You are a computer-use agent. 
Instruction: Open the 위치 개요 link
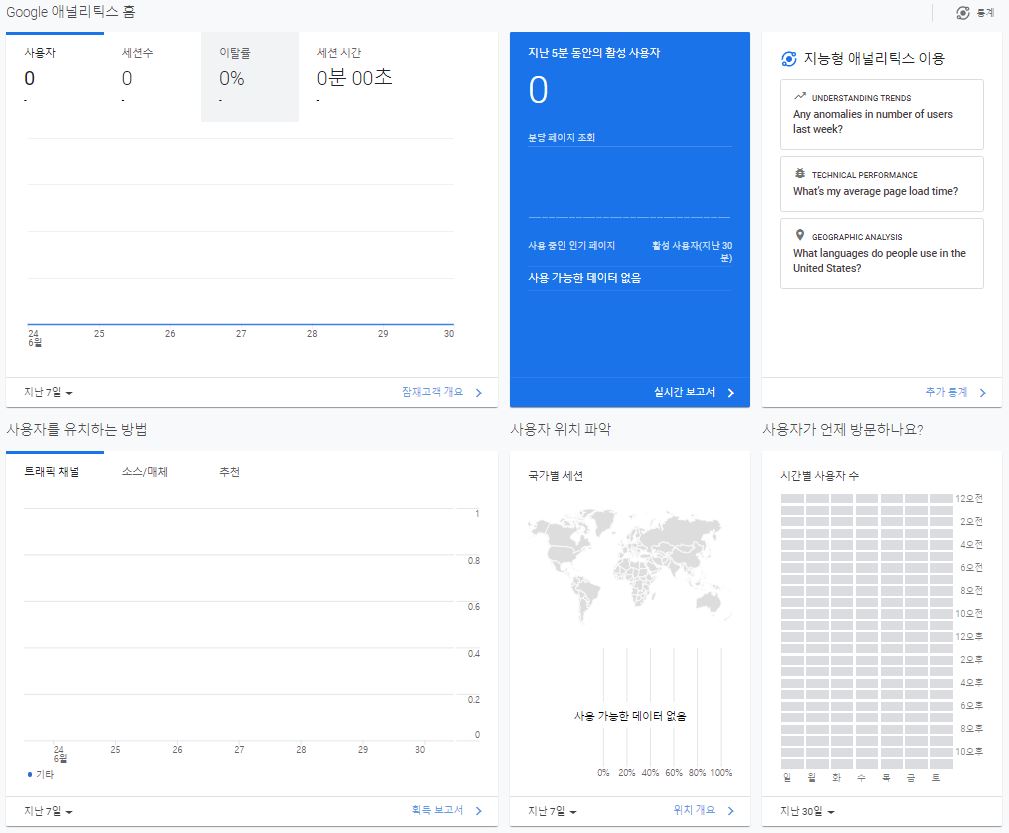[694, 810]
